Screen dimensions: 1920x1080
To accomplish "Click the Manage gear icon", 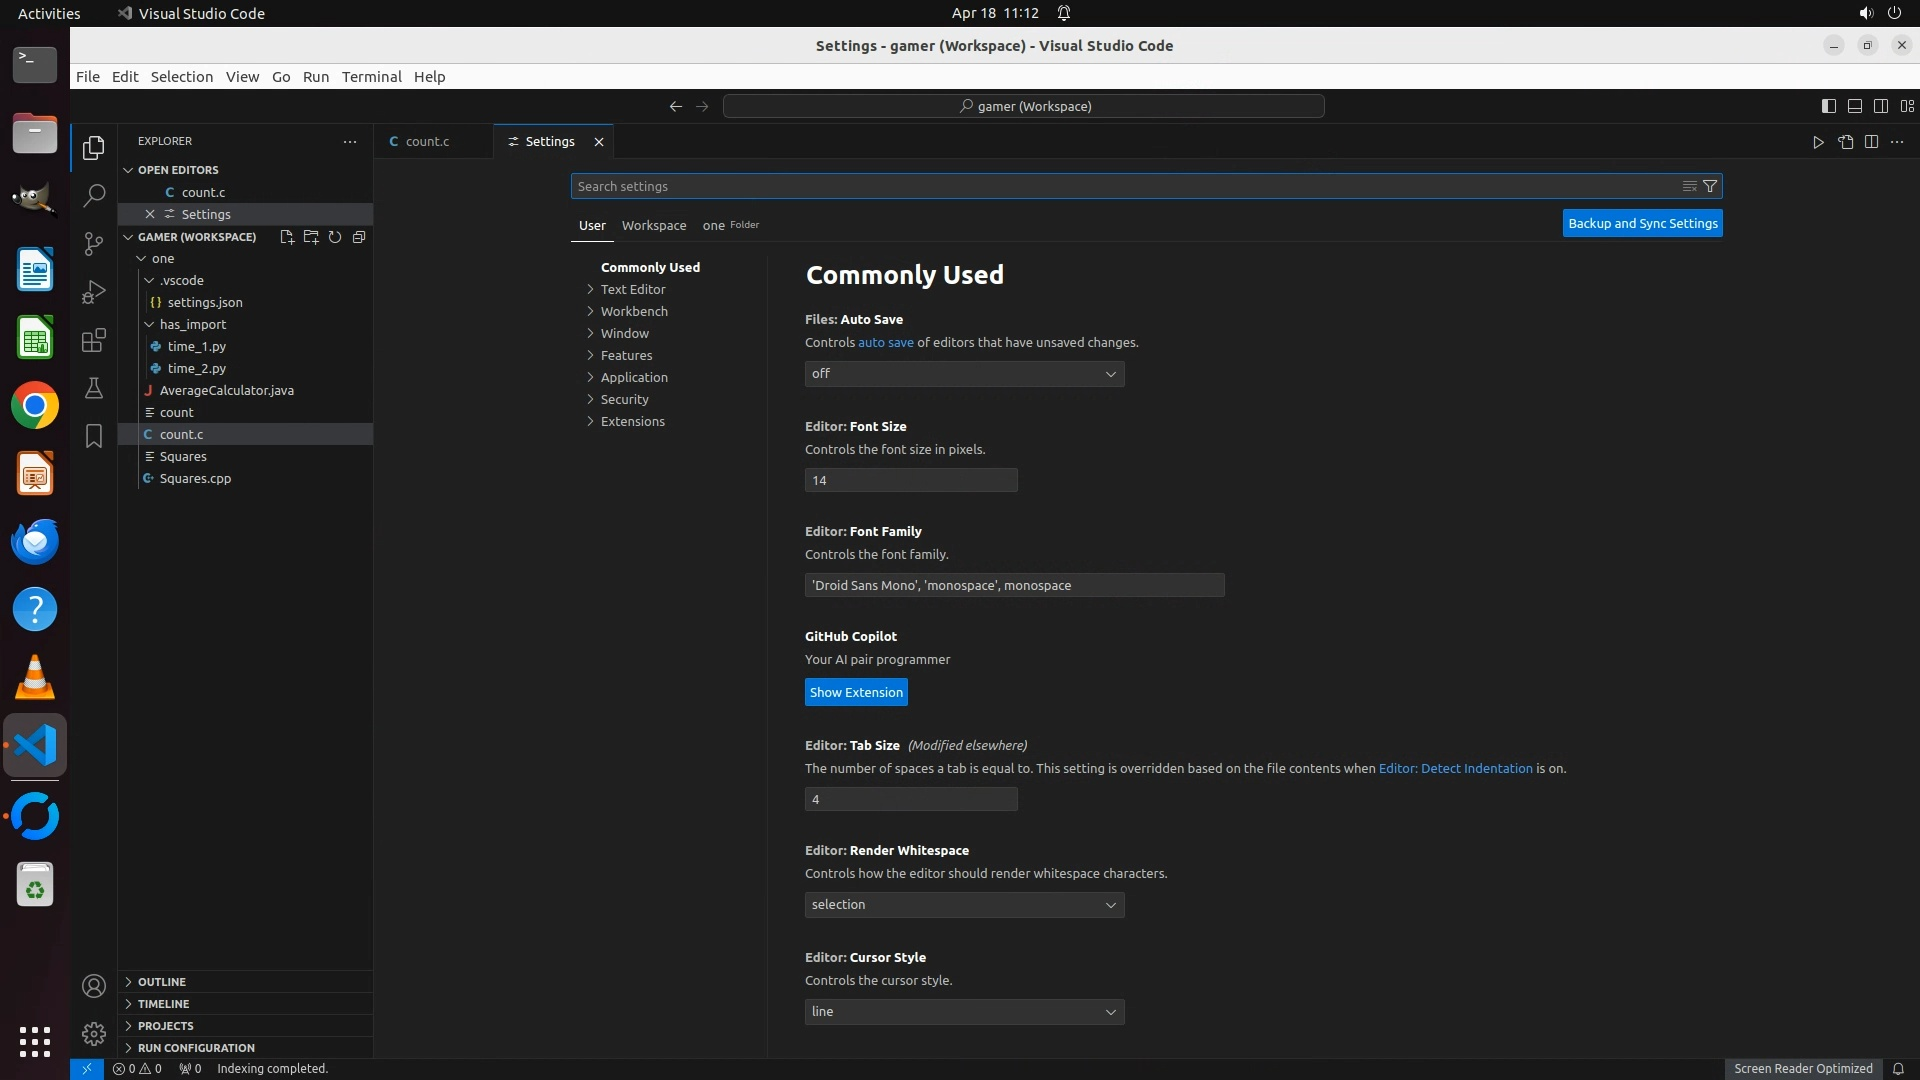I will tap(94, 1033).
